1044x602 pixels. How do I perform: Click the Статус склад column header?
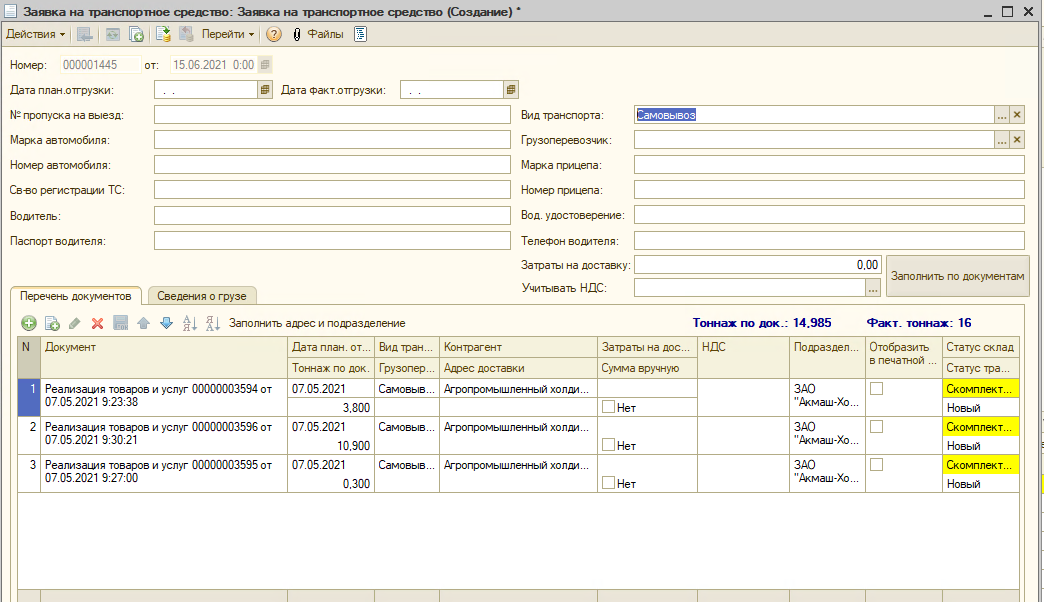click(x=980, y=347)
